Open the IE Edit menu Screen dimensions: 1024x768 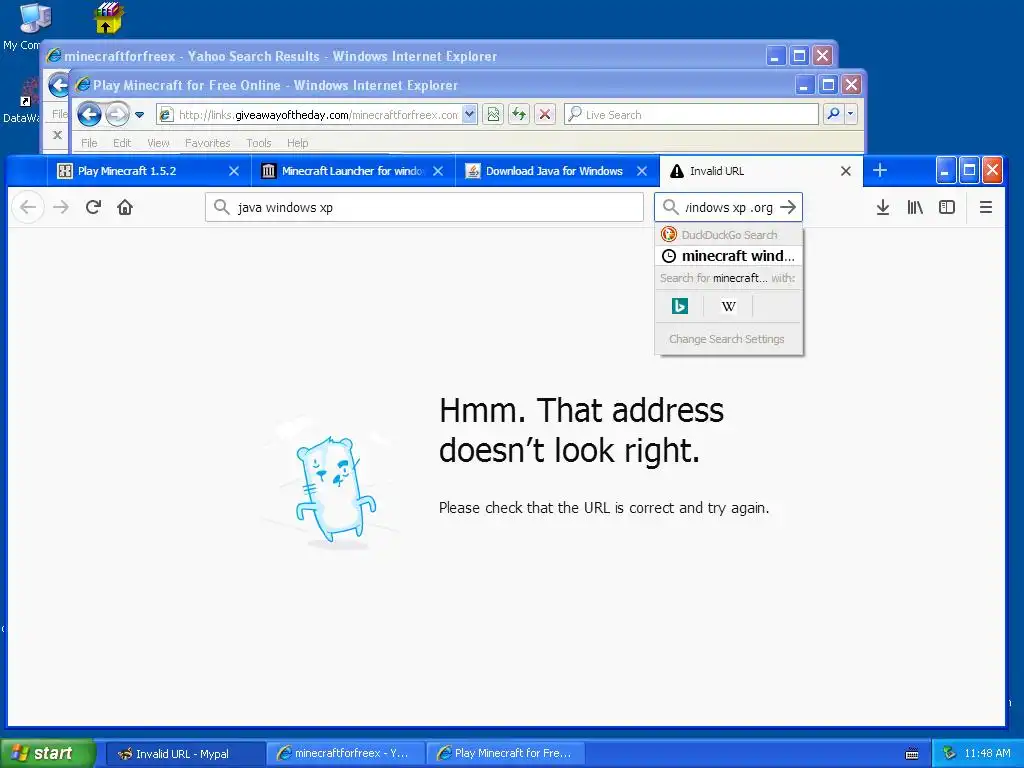(x=122, y=143)
